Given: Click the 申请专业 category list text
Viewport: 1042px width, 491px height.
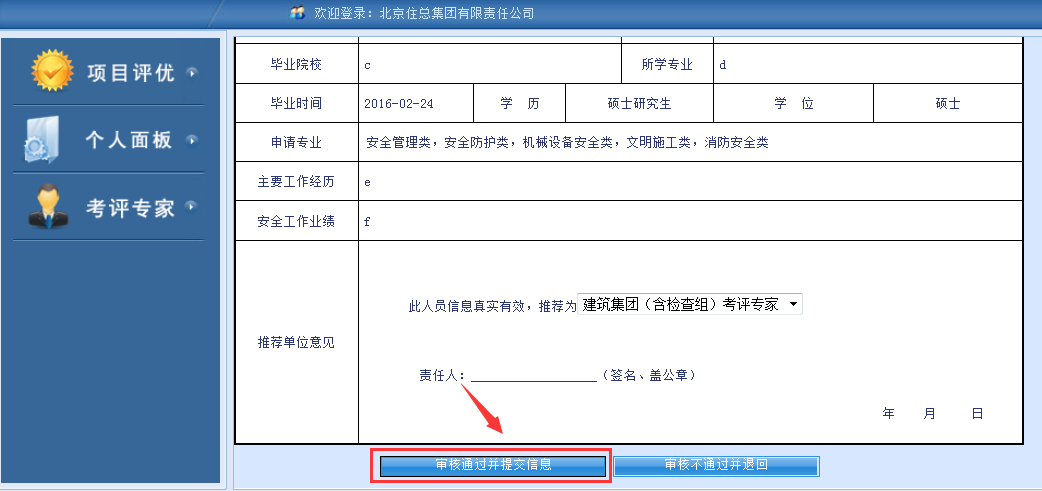Looking at the screenshot, I should point(567,143).
